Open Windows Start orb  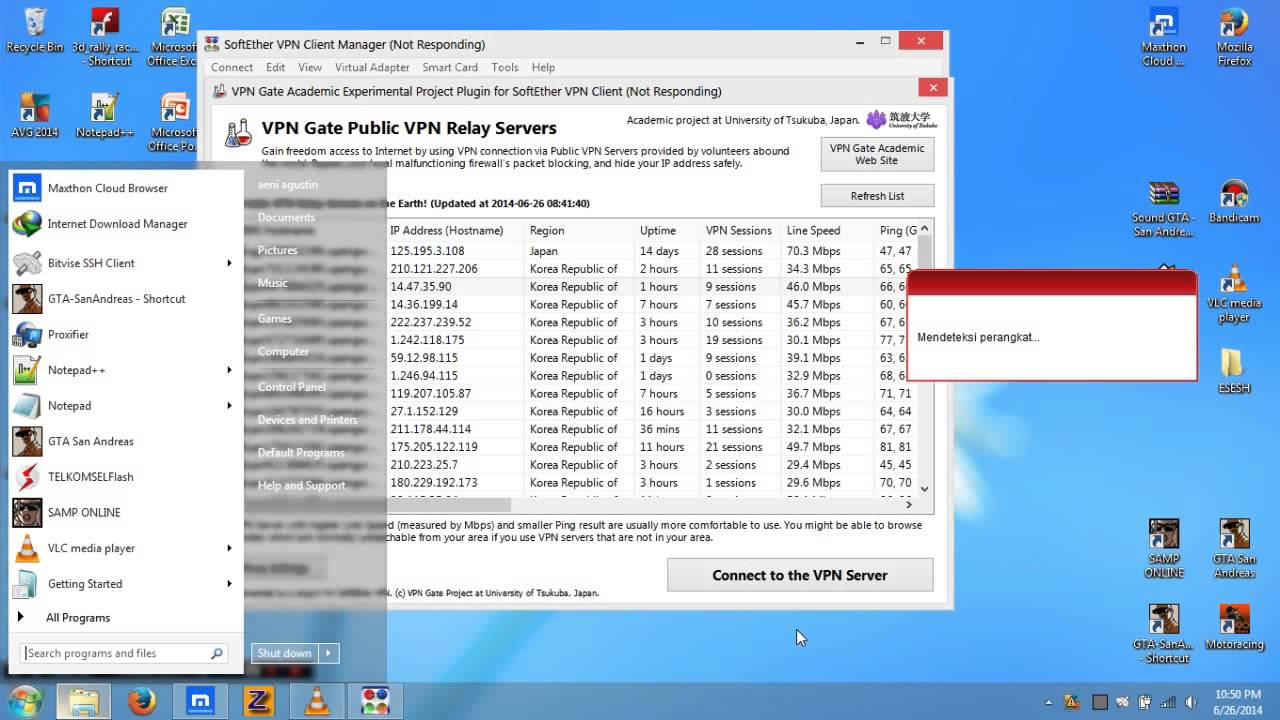click(24, 701)
